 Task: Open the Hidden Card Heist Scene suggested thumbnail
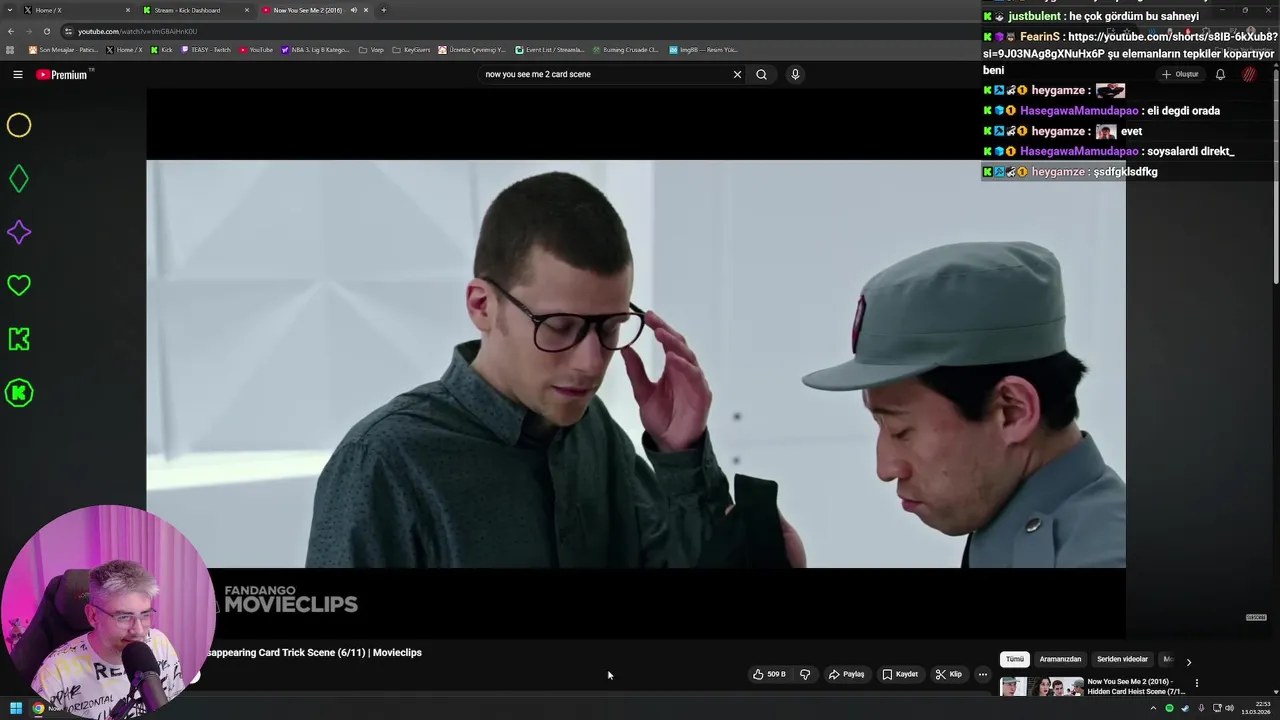[1041, 687]
